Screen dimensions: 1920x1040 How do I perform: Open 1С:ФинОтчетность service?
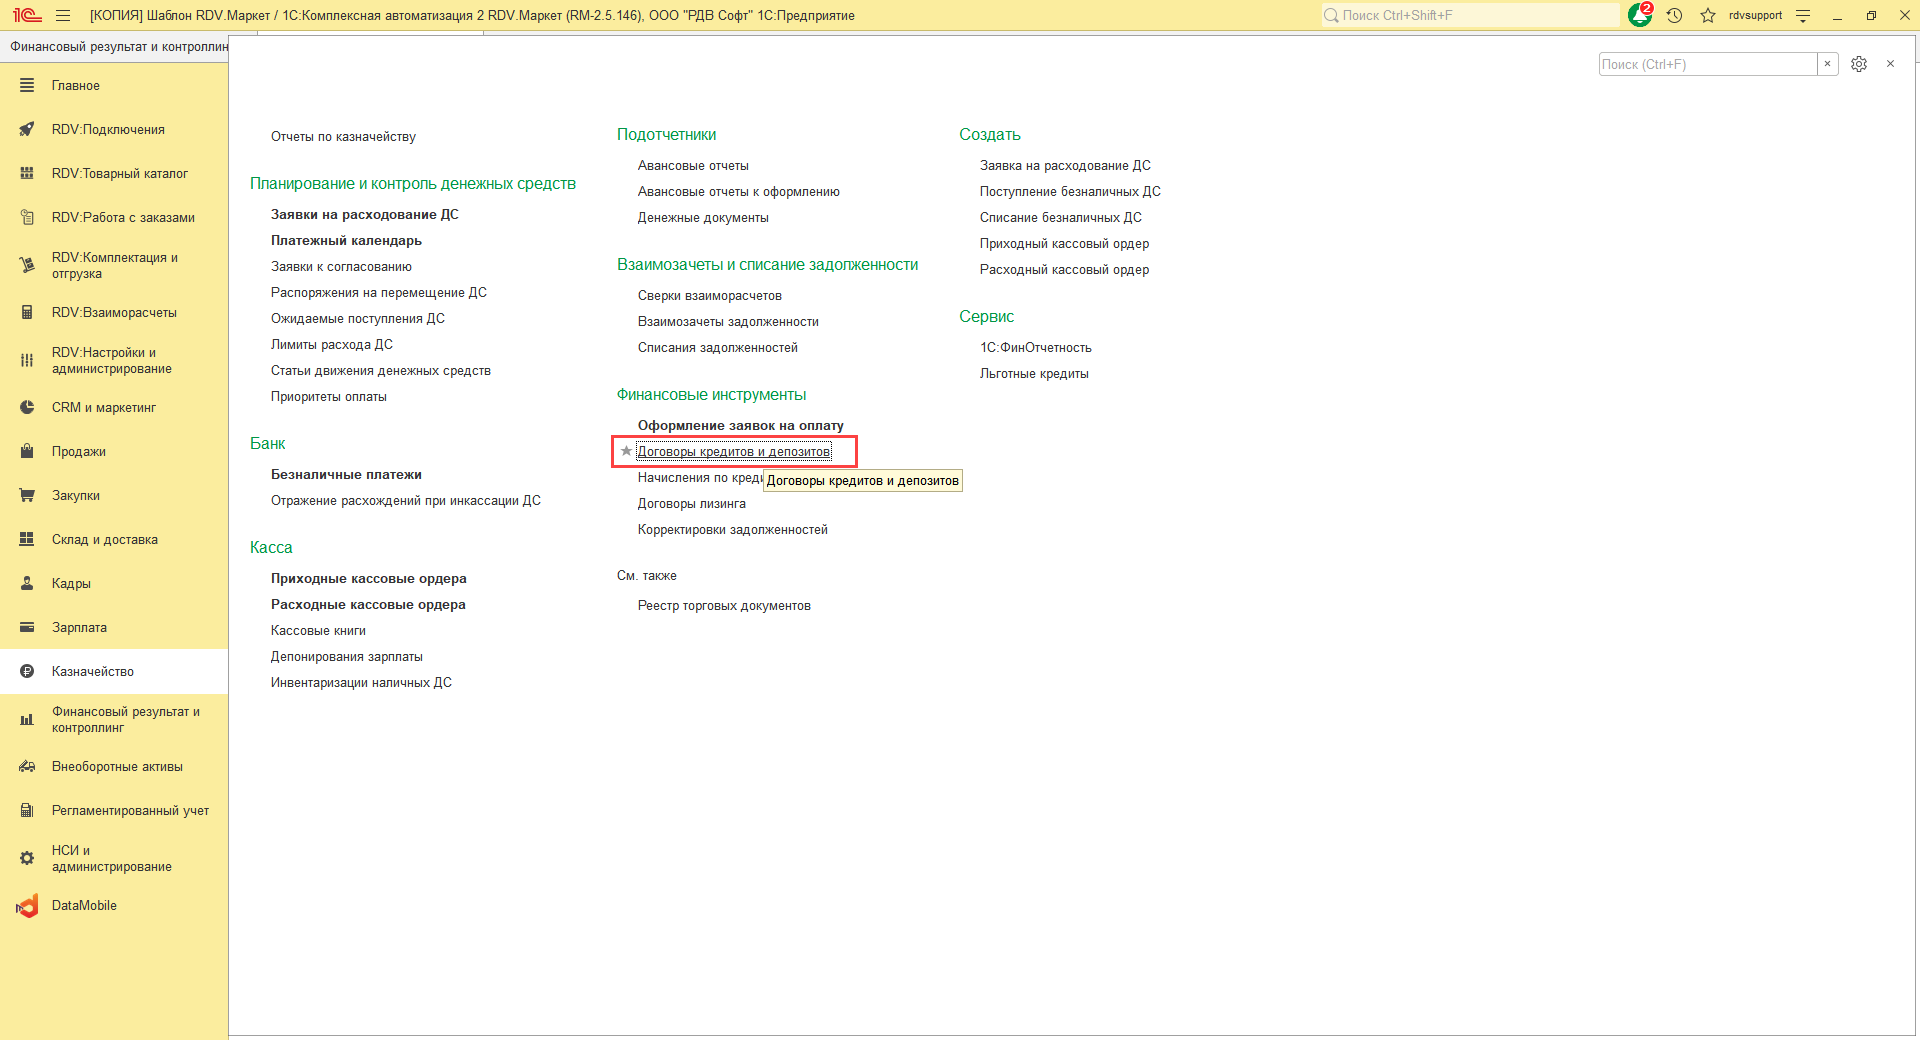1035,348
